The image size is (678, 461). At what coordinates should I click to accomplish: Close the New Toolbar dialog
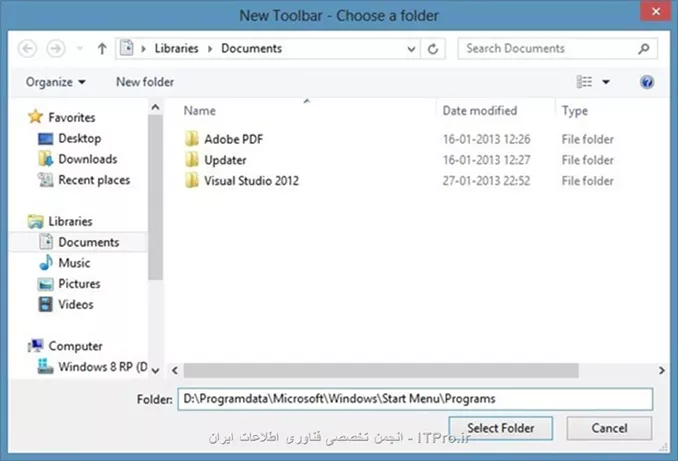(x=656, y=11)
